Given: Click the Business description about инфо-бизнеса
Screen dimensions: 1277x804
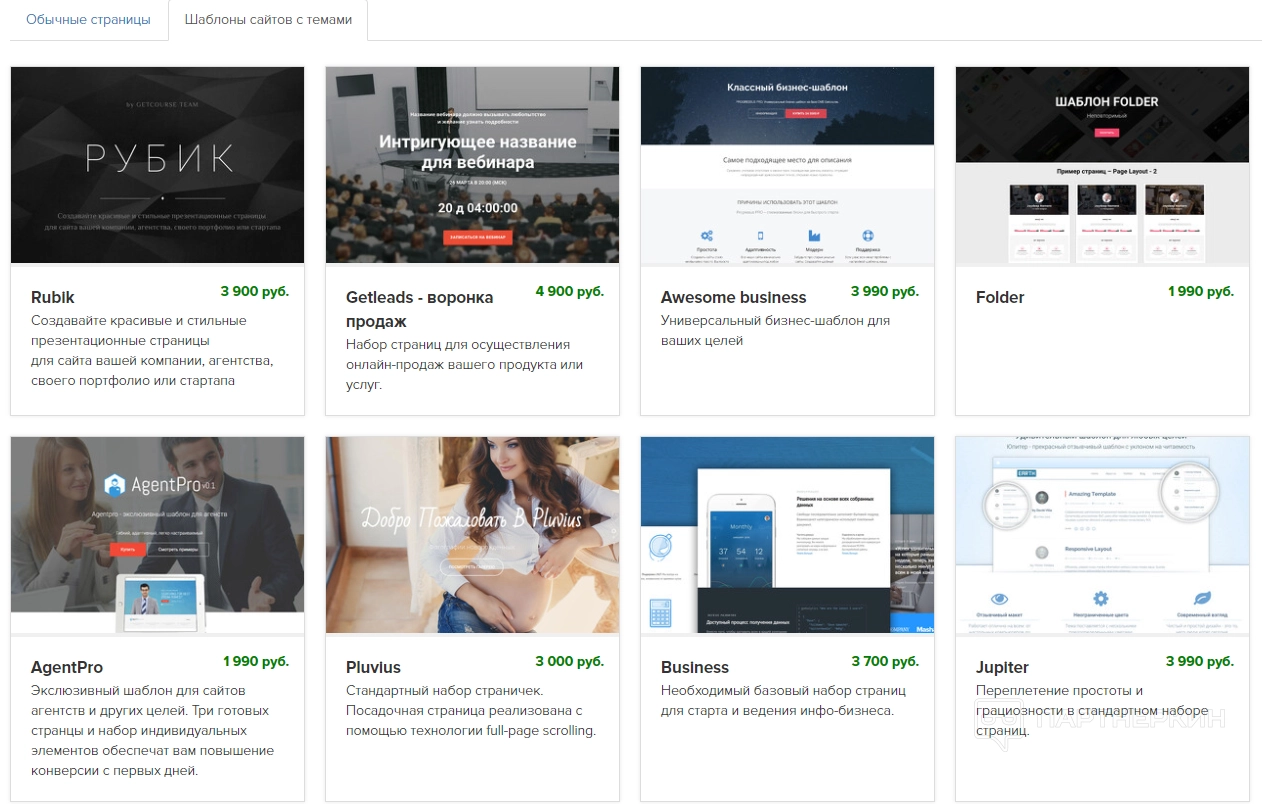Looking at the screenshot, I should (x=783, y=701).
